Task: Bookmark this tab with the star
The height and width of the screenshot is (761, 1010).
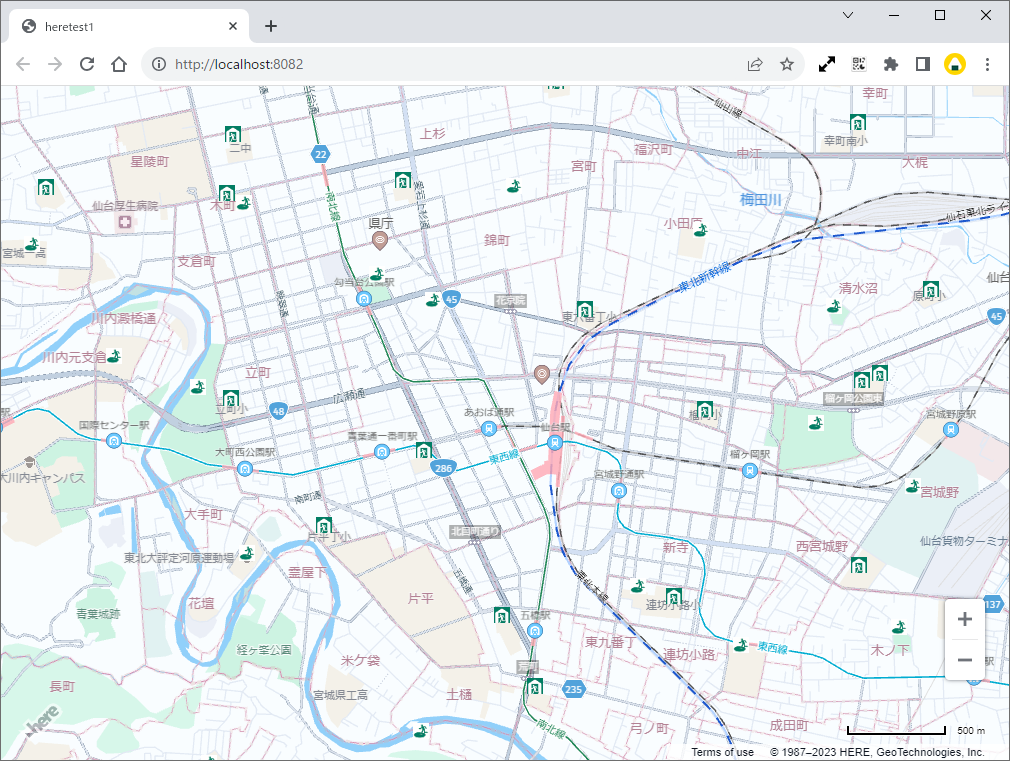Action: [x=786, y=64]
